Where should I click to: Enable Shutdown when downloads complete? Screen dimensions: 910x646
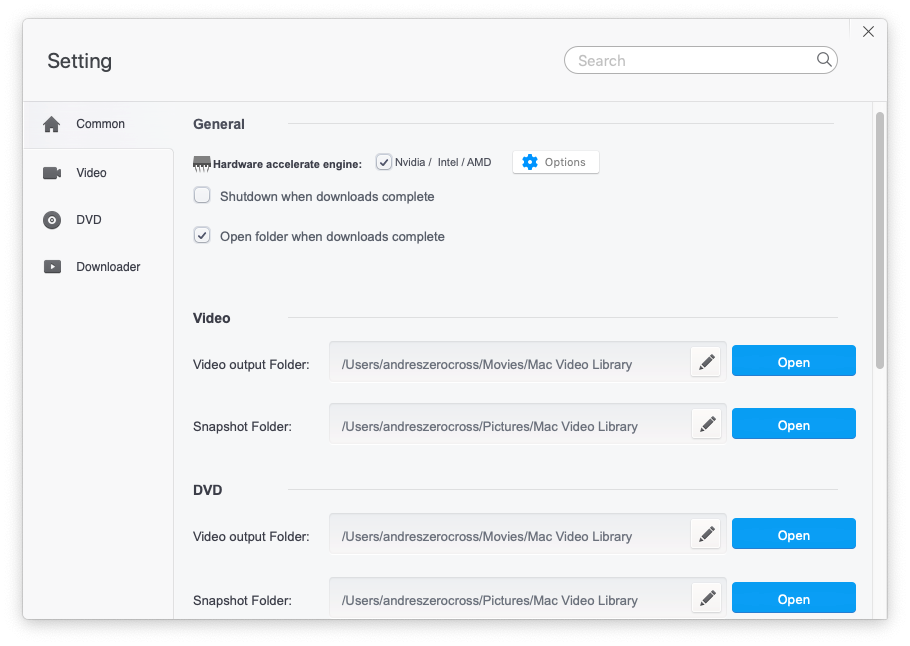pyautogui.click(x=202, y=195)
